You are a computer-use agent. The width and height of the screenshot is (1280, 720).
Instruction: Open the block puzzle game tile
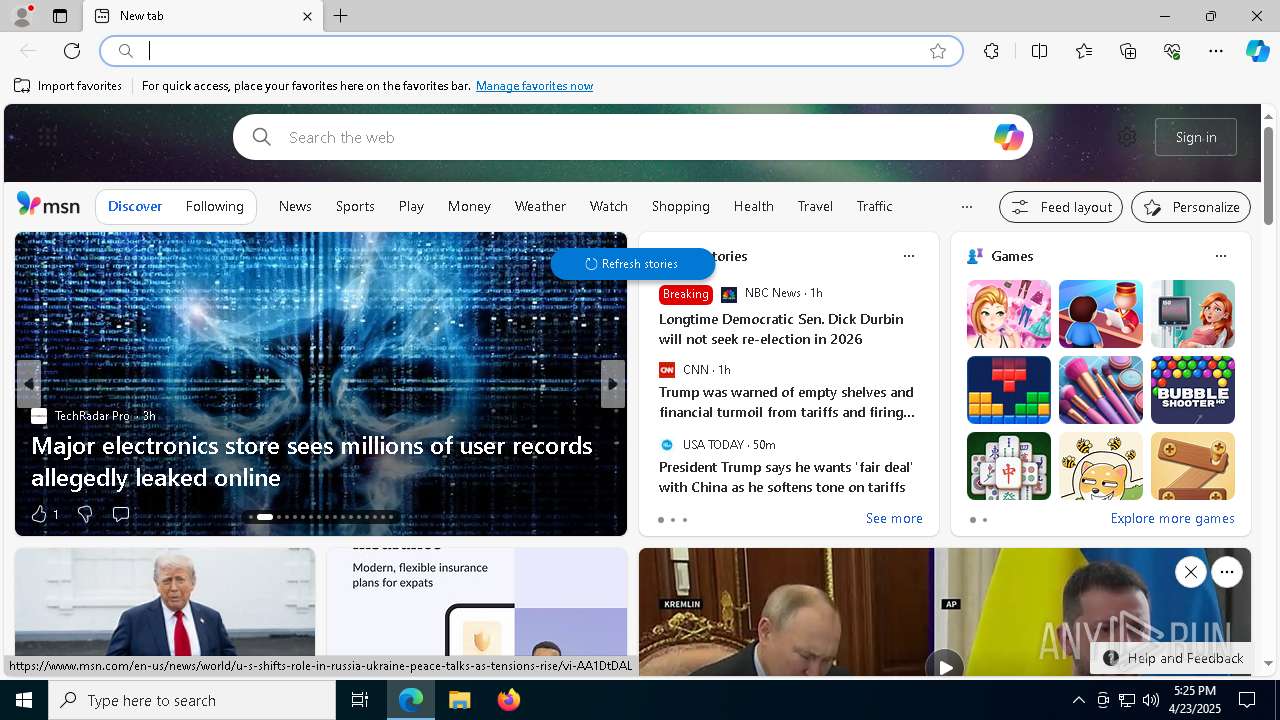pyautogui.click(x=1009, y=390)
